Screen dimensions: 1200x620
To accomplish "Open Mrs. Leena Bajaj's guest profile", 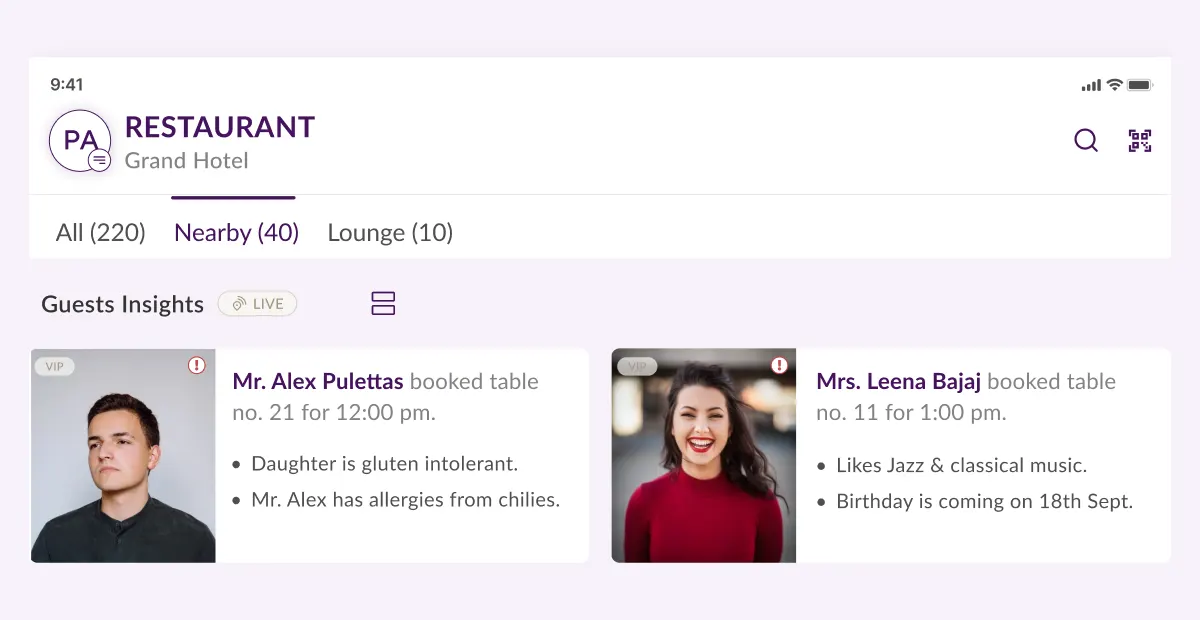I will tap(897, 381).
